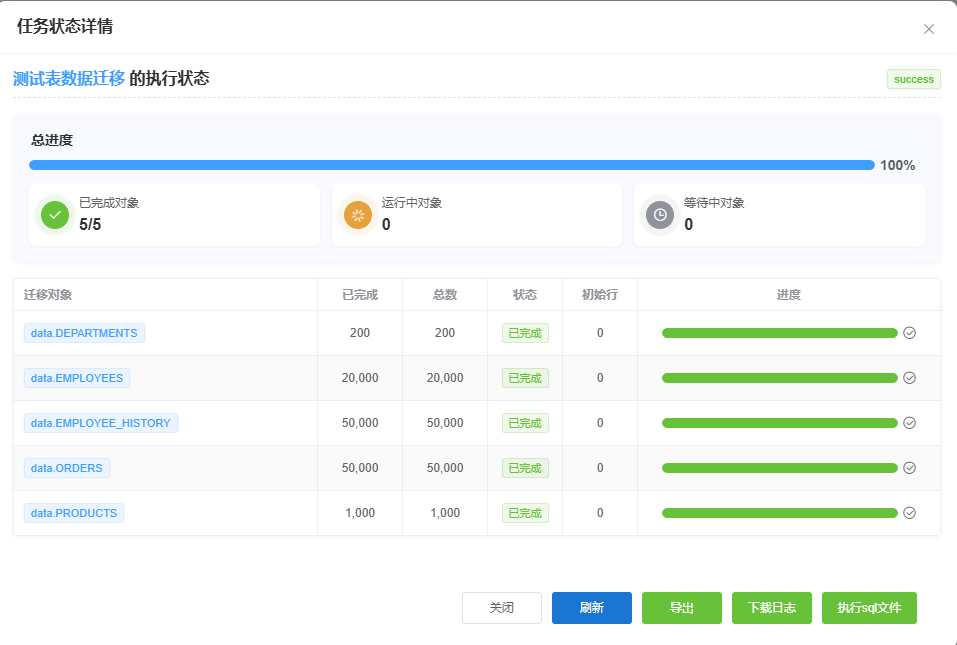This screenshot has width=957, height=645.
Task: Click the check-circle icon in data.EMPLOYEE_HISTORY row
Action: (x=909, y=423)
